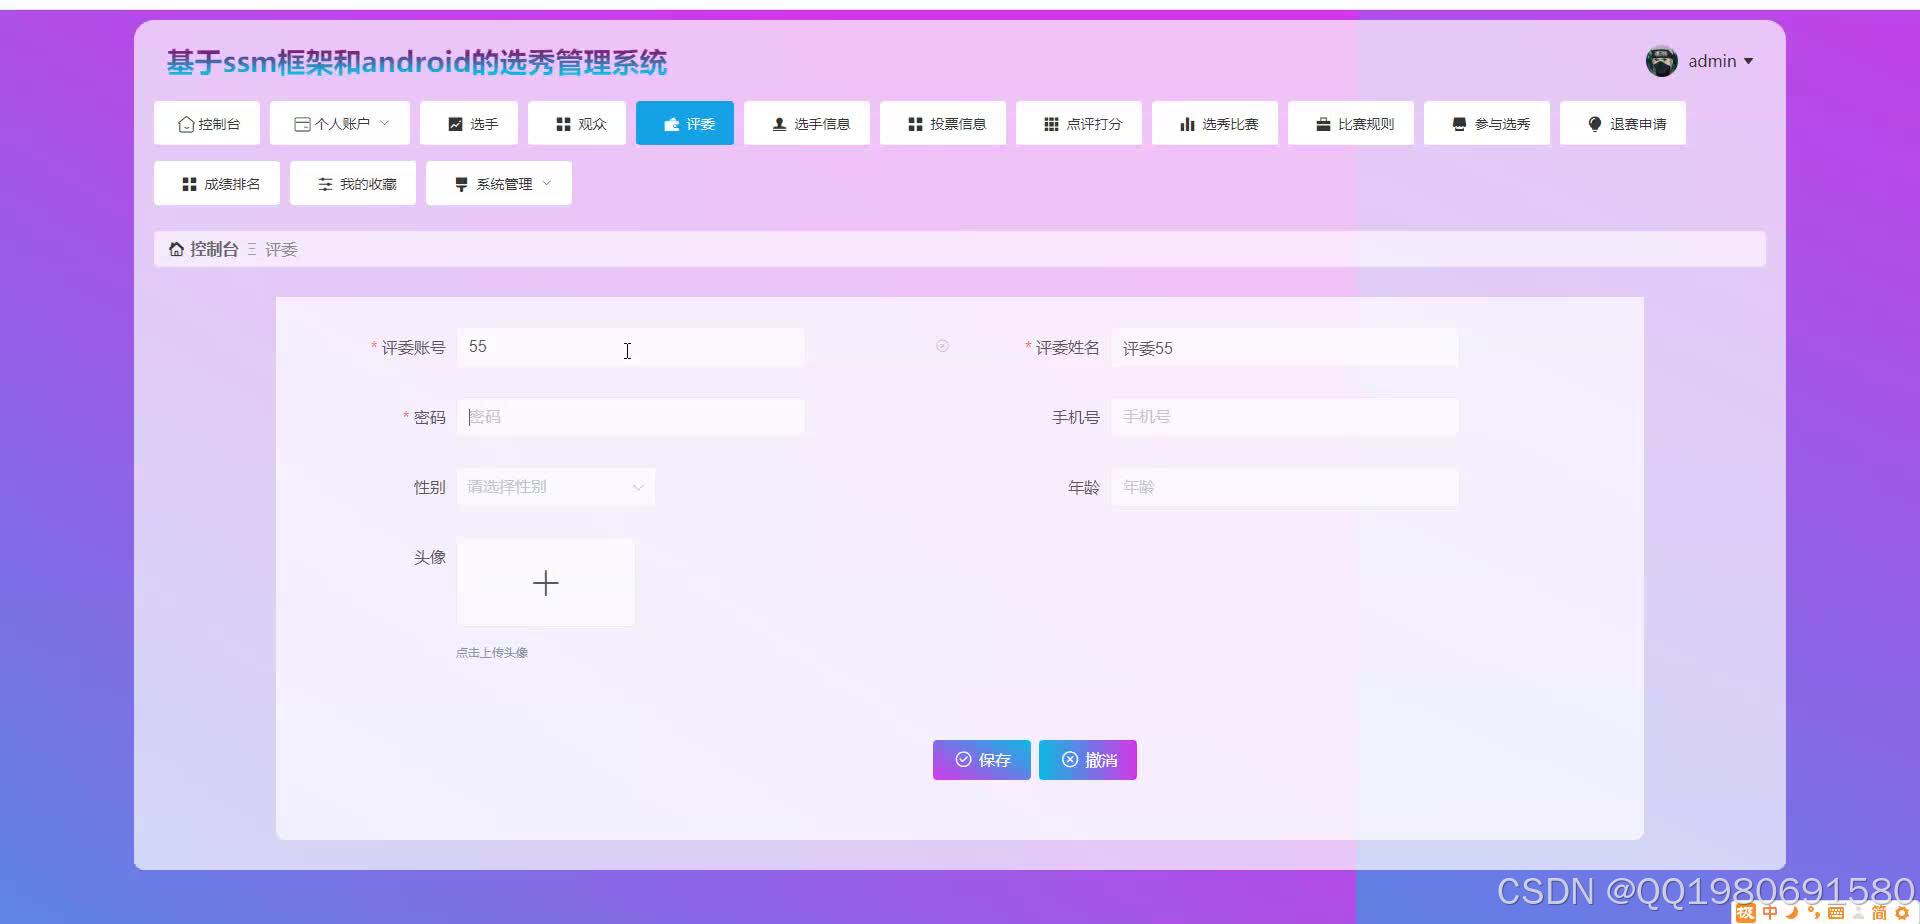Open the 请选择性别 gender dropdown
The width and height of the screenshot is (1920, 924).
(555, 487)
